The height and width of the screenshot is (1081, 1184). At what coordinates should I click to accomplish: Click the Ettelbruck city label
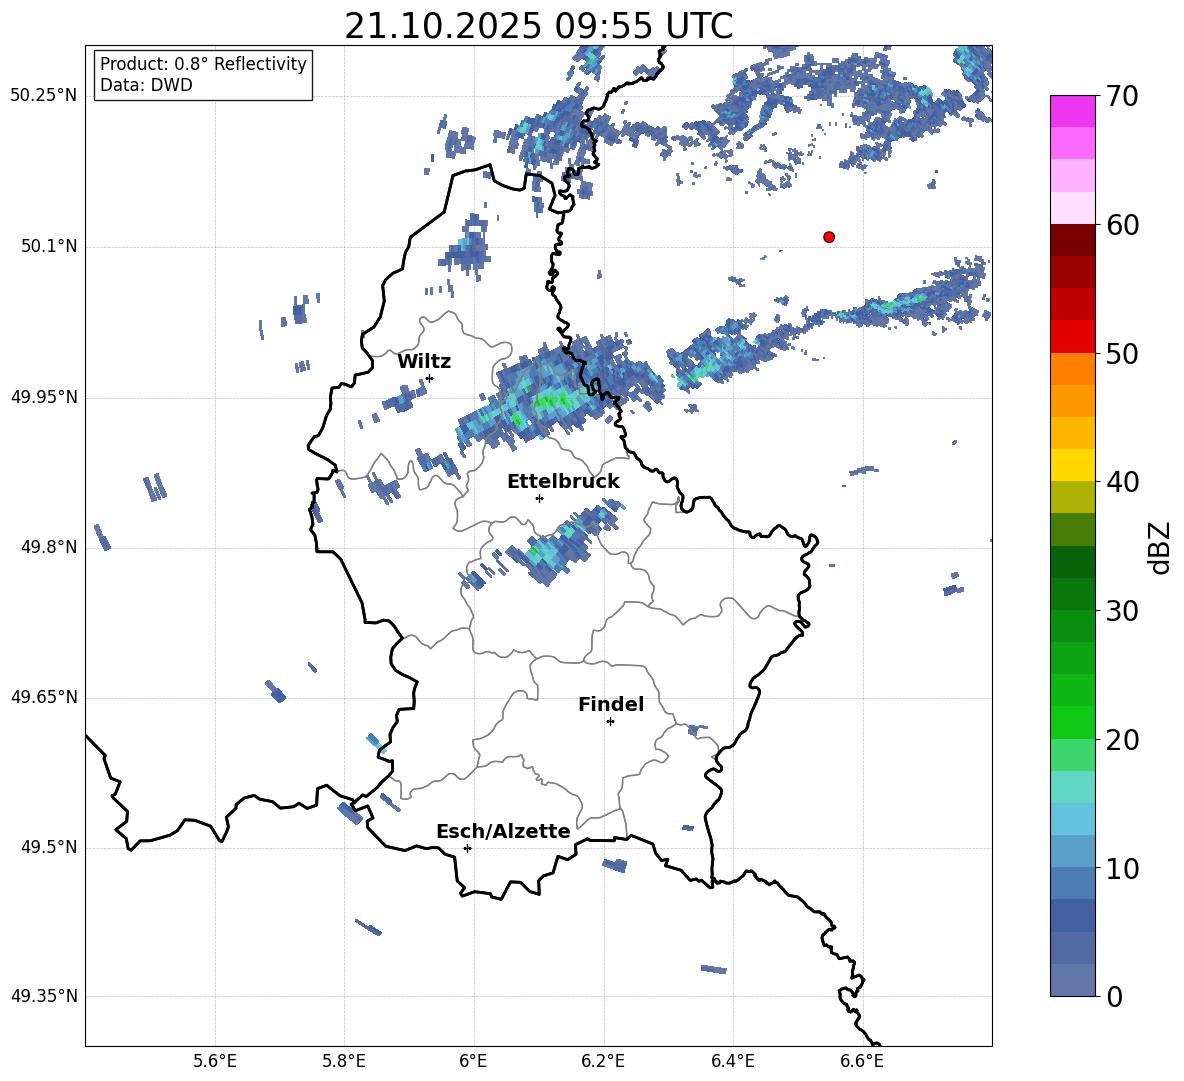(563, 482)
